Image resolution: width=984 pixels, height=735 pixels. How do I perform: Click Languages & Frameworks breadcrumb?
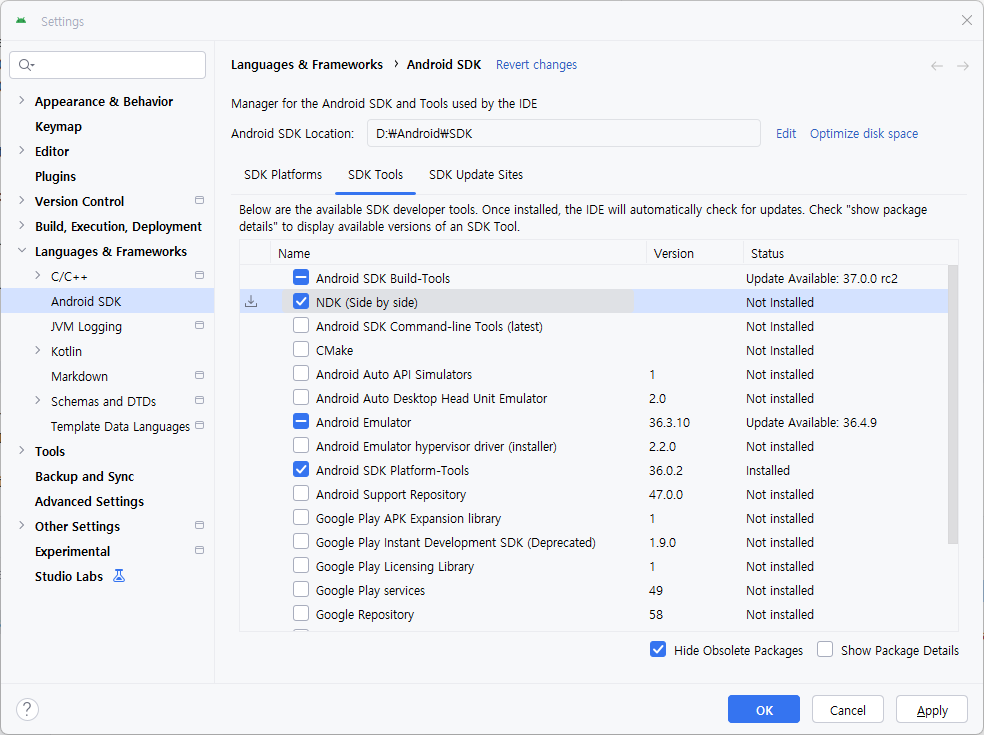pyautogui.click(x=307, y=65)
